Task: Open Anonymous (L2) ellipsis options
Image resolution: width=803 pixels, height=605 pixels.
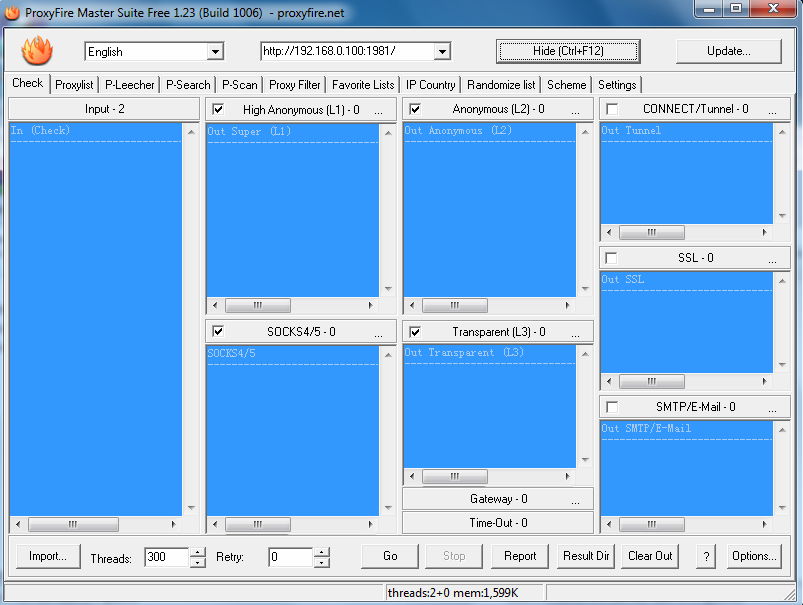Action: tap(576, 110)
